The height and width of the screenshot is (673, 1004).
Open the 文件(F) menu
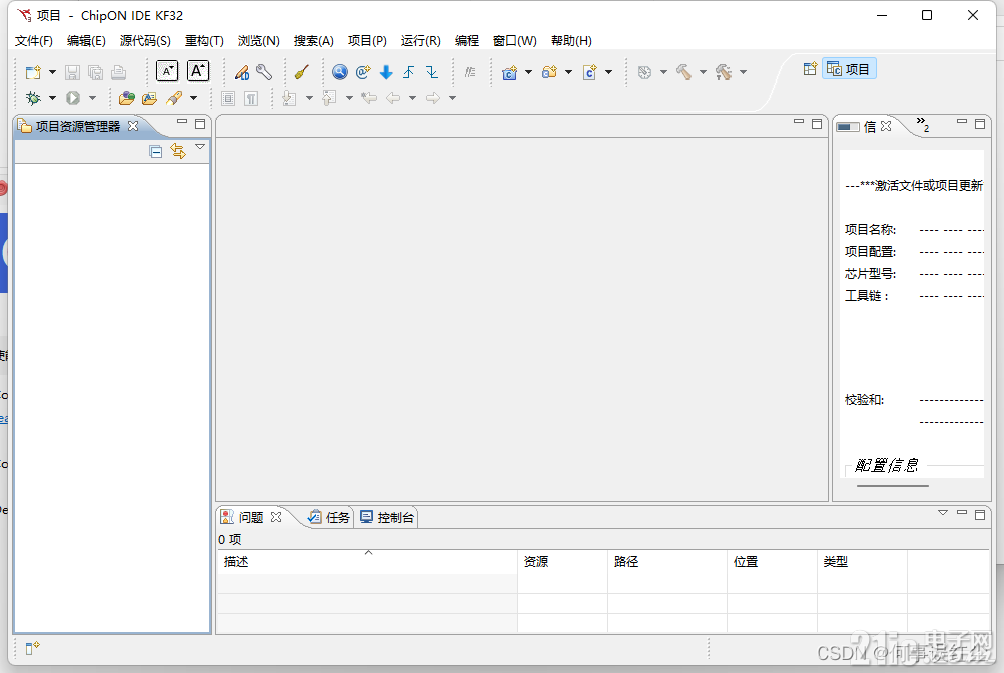pos(34,41)
